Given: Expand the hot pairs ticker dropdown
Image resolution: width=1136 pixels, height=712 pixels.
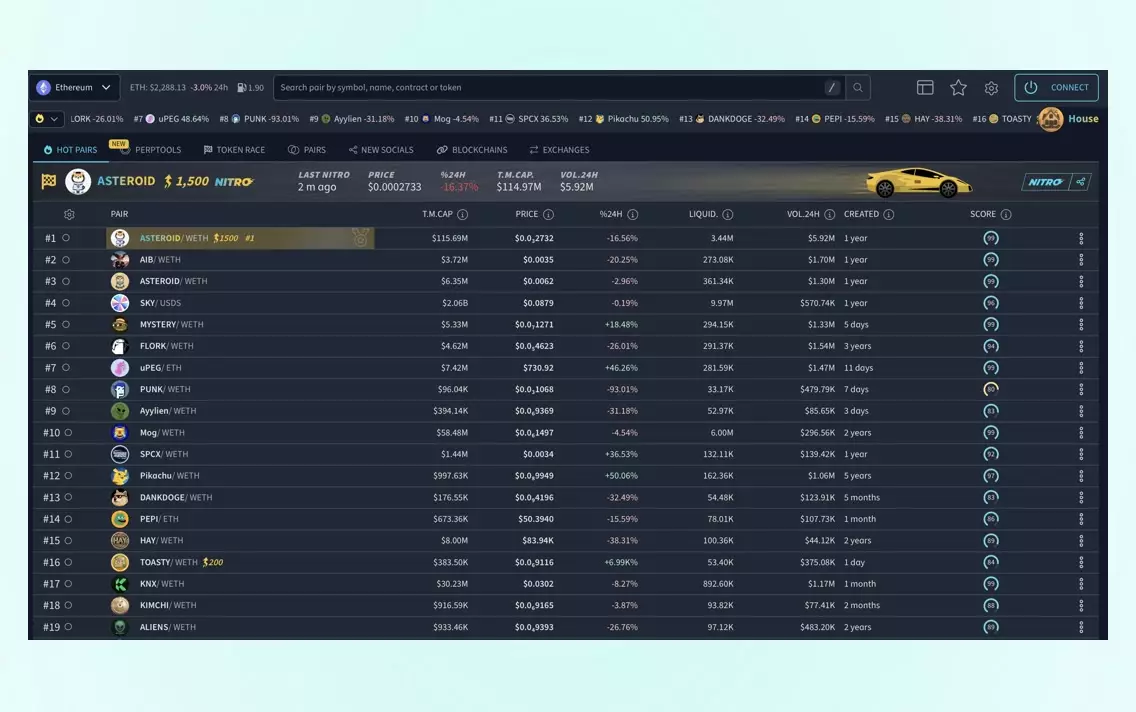Looking at the screenshot, I should click(46, 119).
